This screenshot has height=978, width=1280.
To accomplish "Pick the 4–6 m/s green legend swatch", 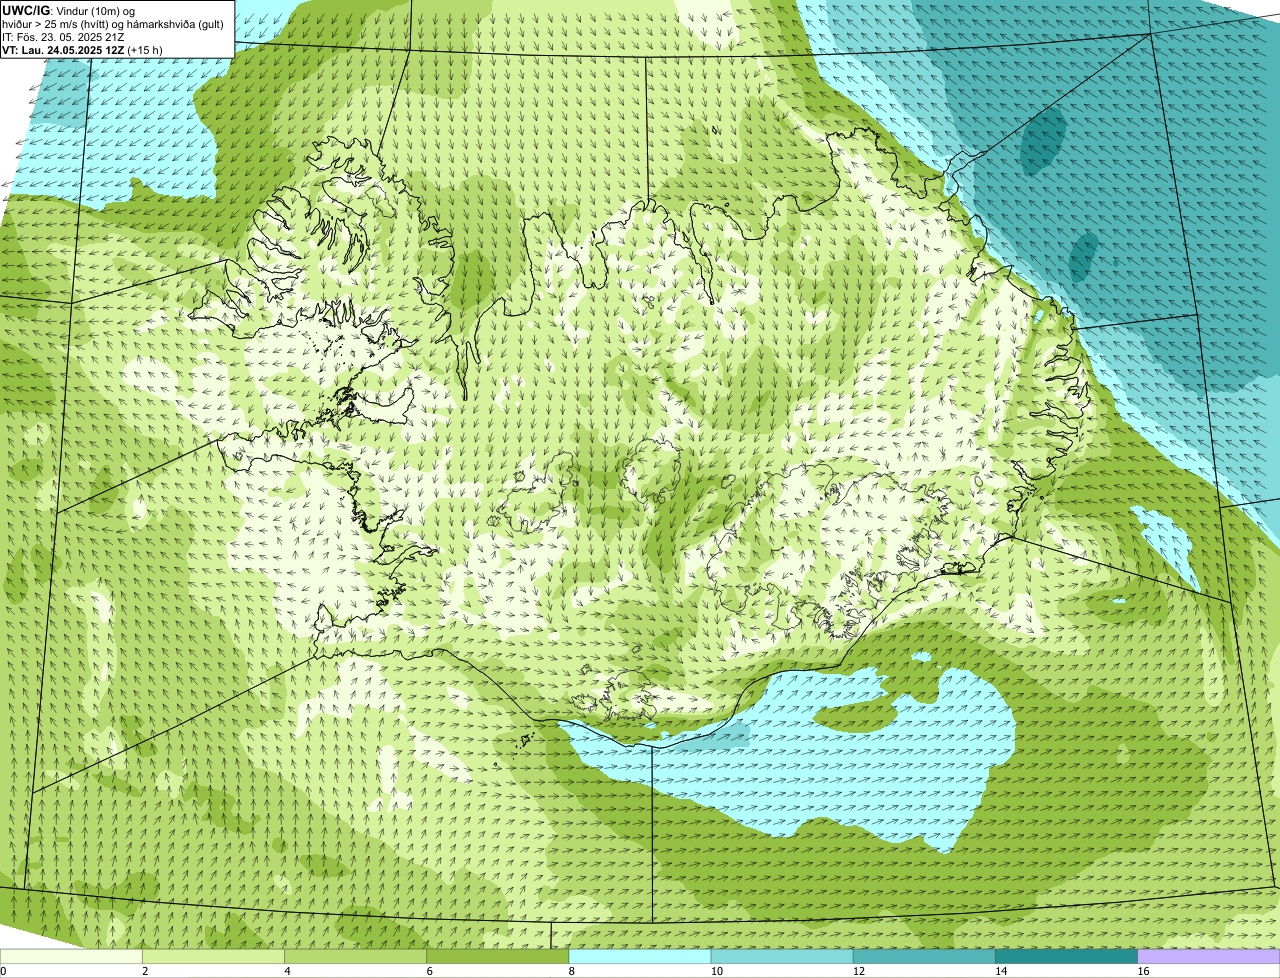I will point(355,957).
